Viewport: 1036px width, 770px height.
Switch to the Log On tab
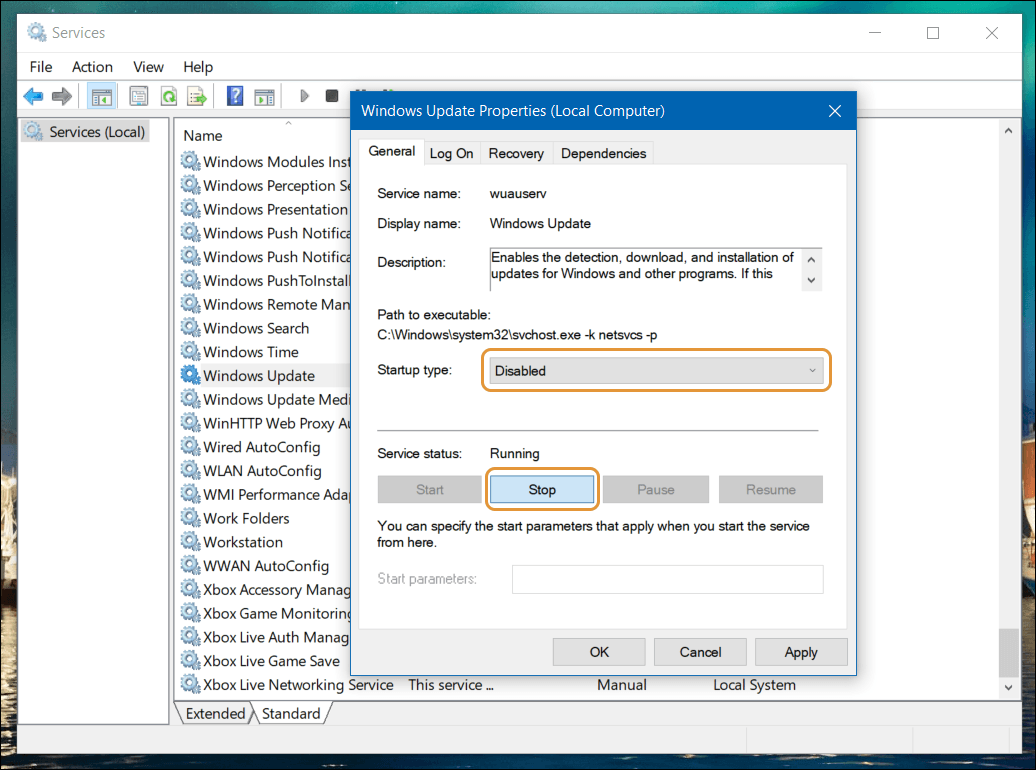click(451, 153)
